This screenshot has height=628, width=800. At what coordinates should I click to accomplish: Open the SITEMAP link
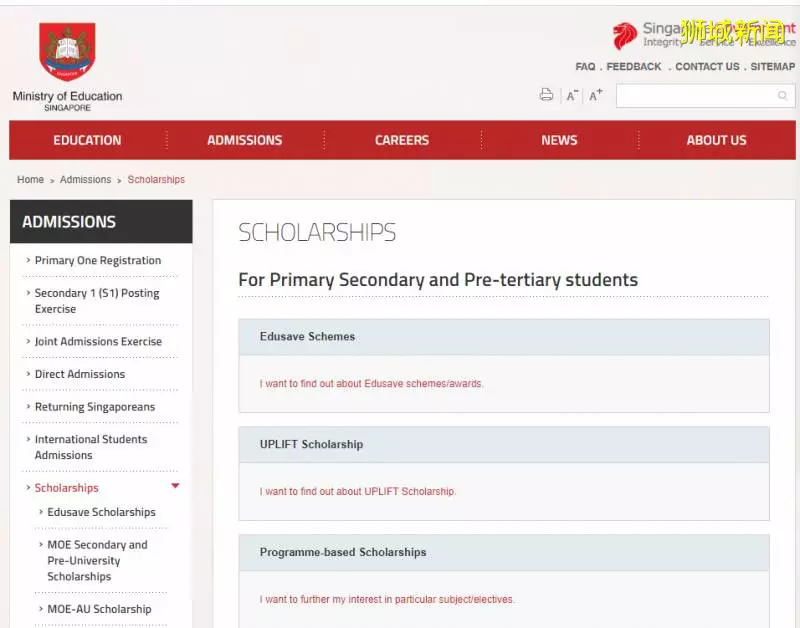click(772, 66)
